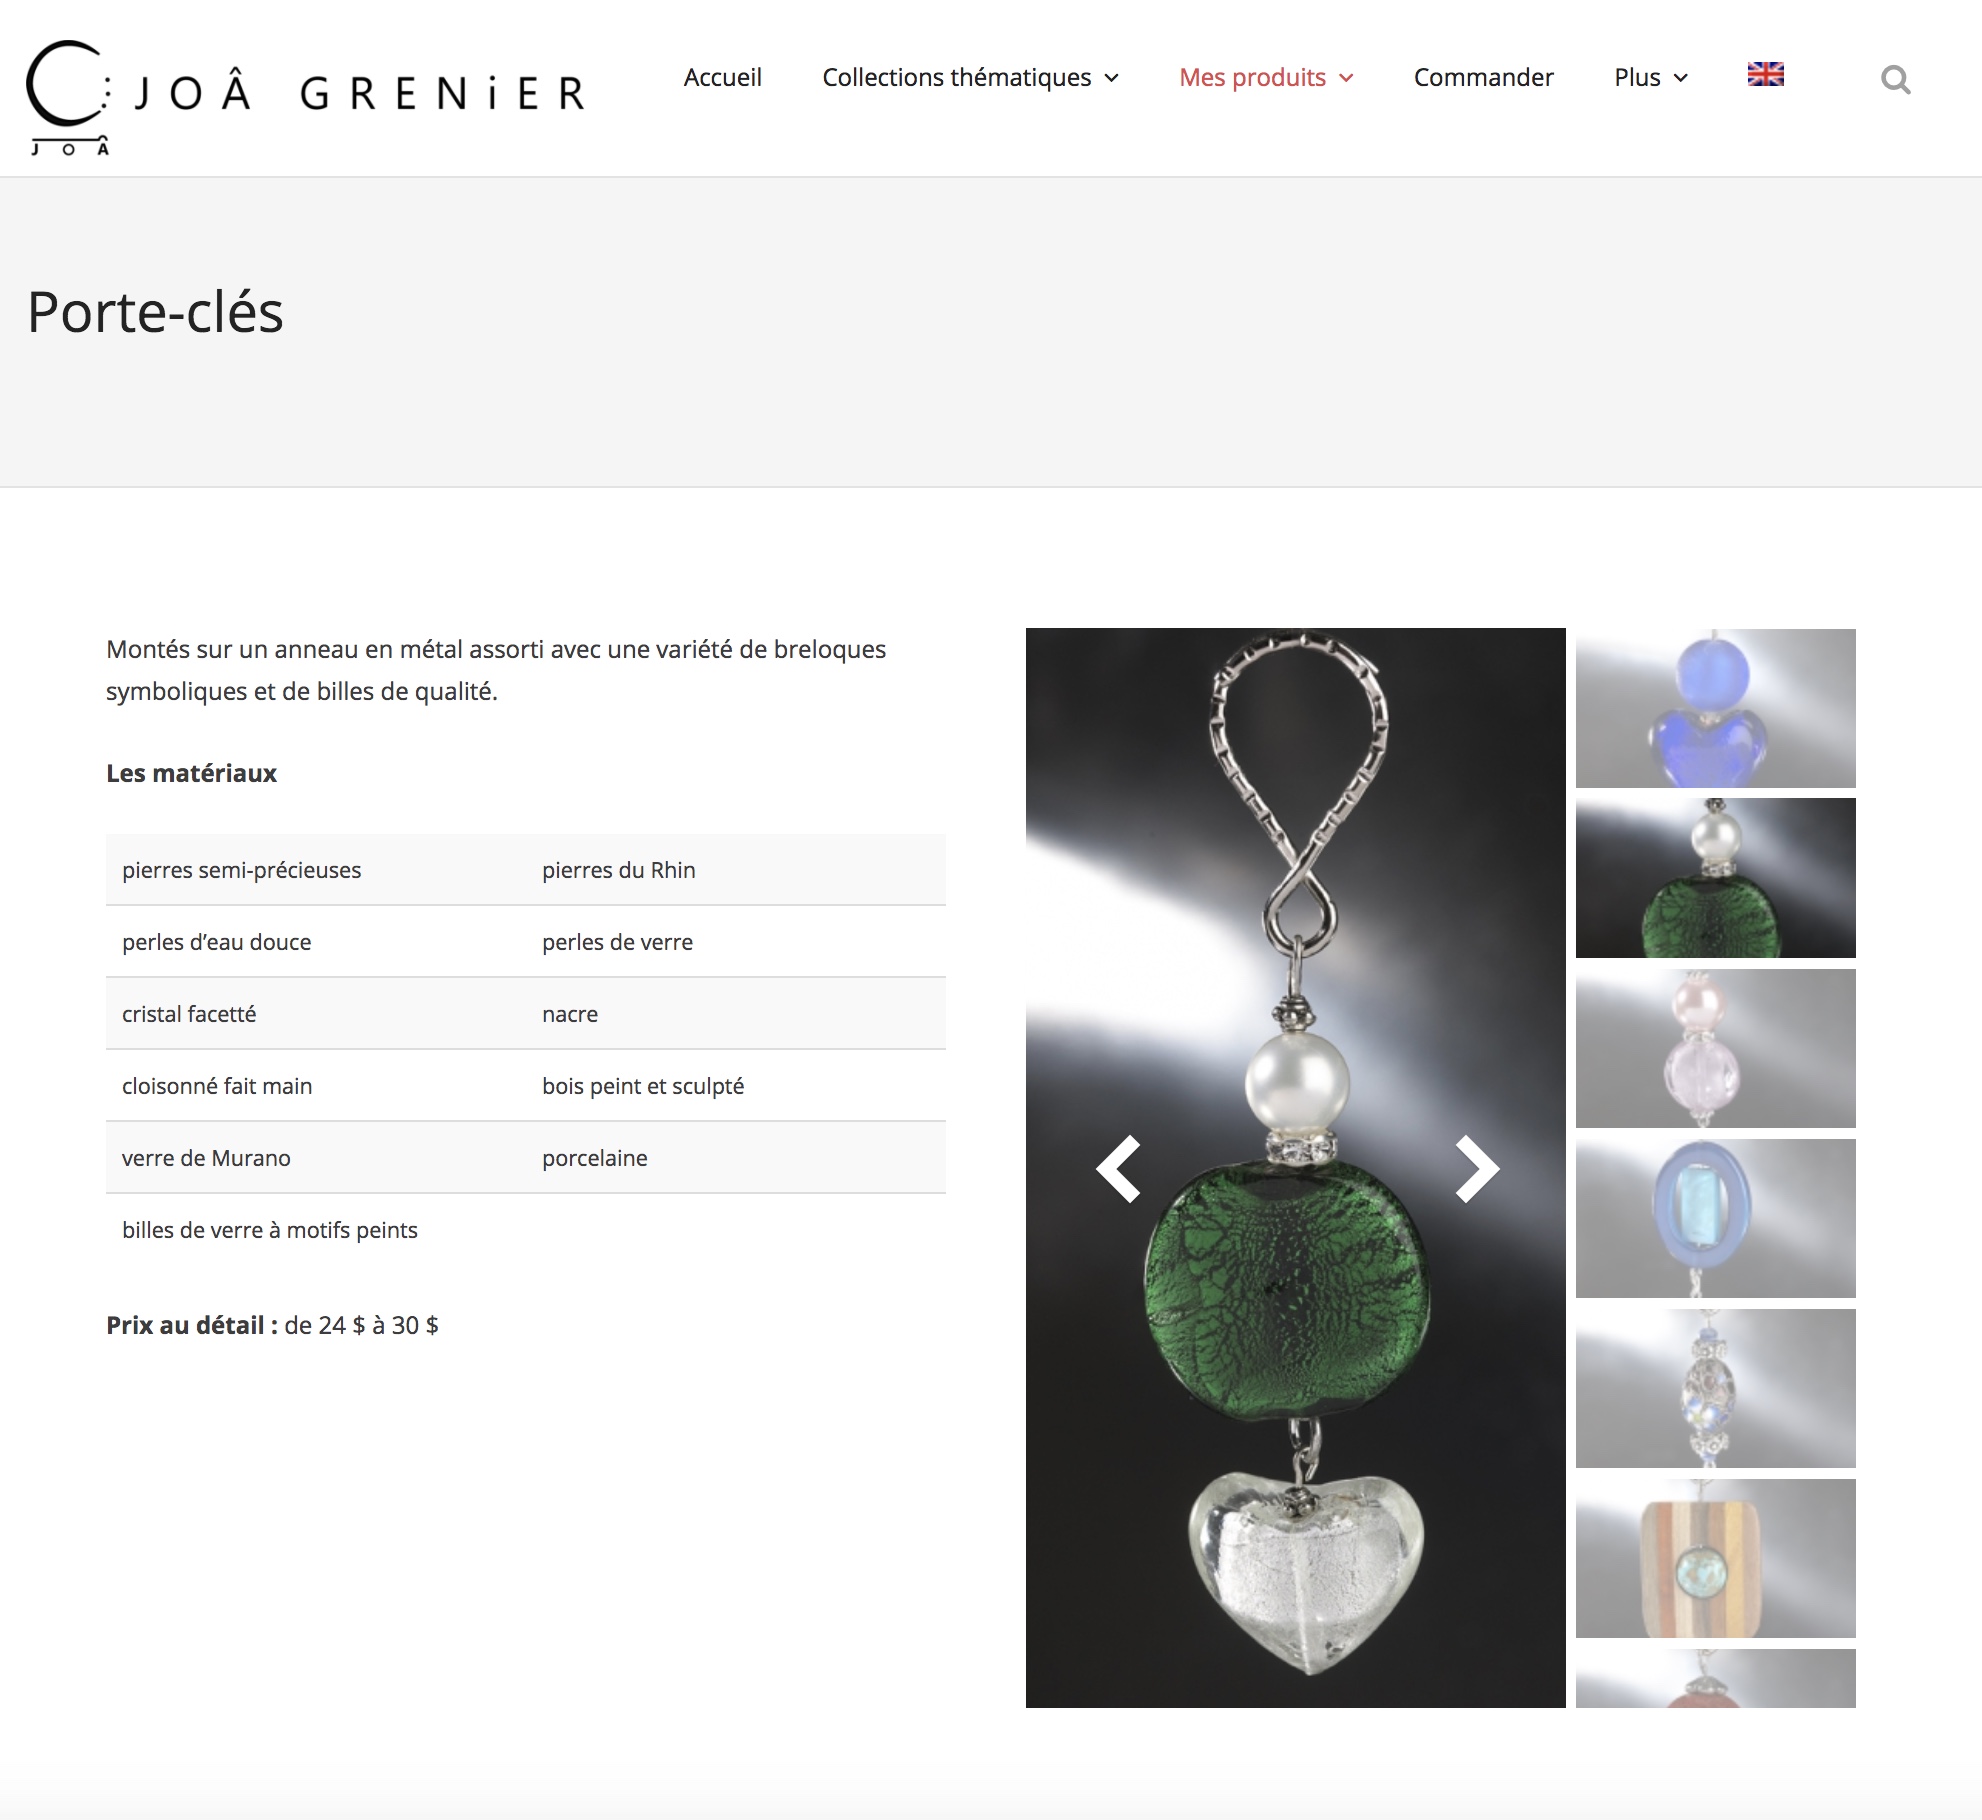Select the green glass keychain thumbnail
This screenshot has width=1982, height=1820.
pyautogui.click(x=1715, y=878)
